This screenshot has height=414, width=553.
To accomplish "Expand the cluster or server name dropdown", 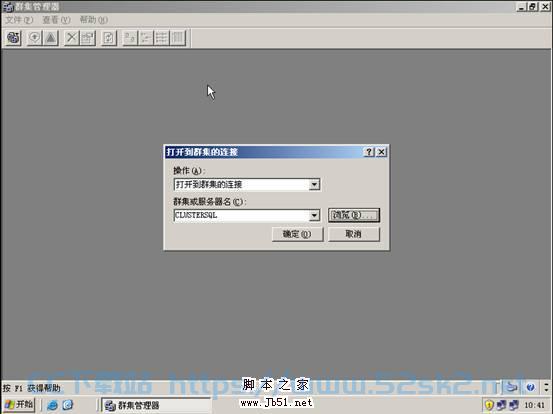I will [x=314, y=215].
